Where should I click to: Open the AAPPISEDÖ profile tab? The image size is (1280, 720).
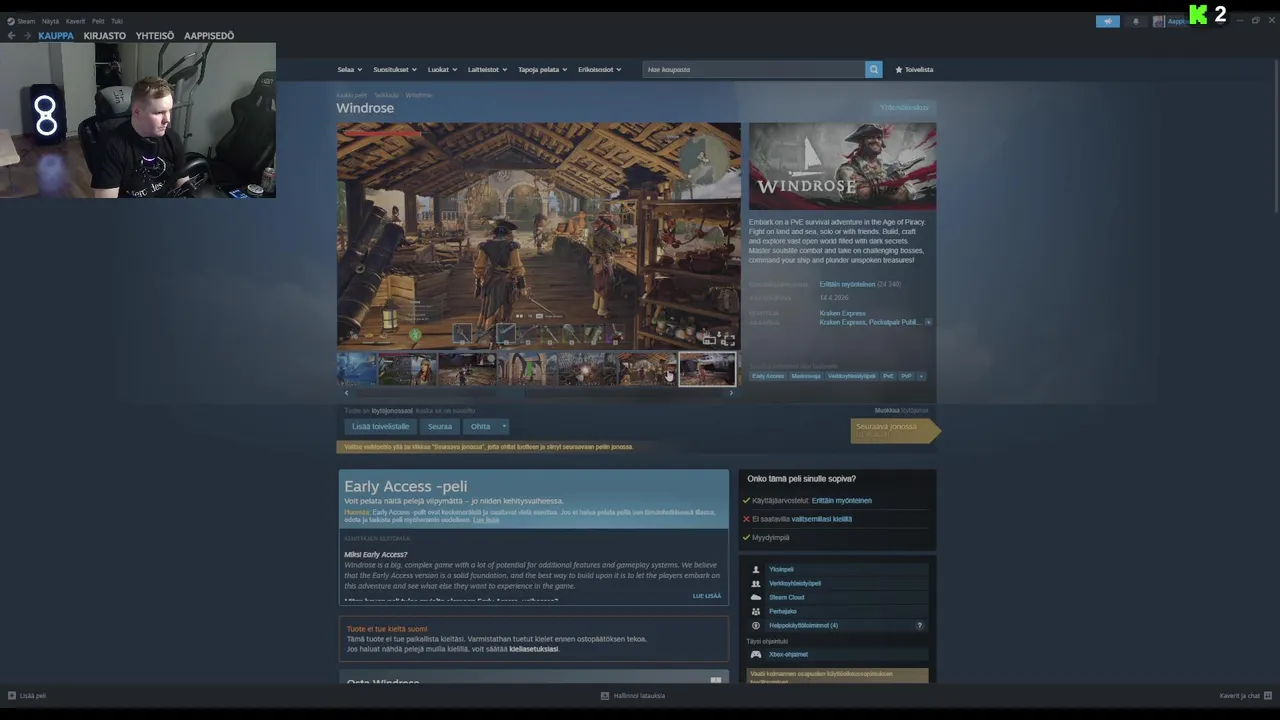coord(209,36)
